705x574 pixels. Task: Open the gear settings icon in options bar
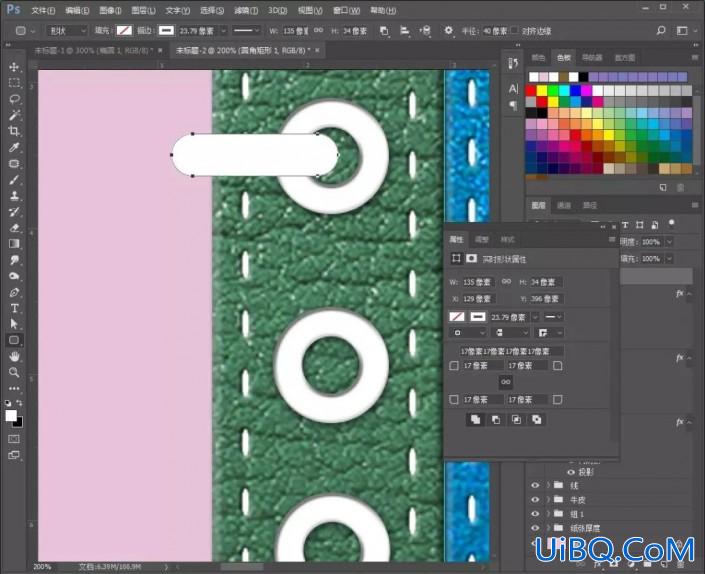(448, 31)
